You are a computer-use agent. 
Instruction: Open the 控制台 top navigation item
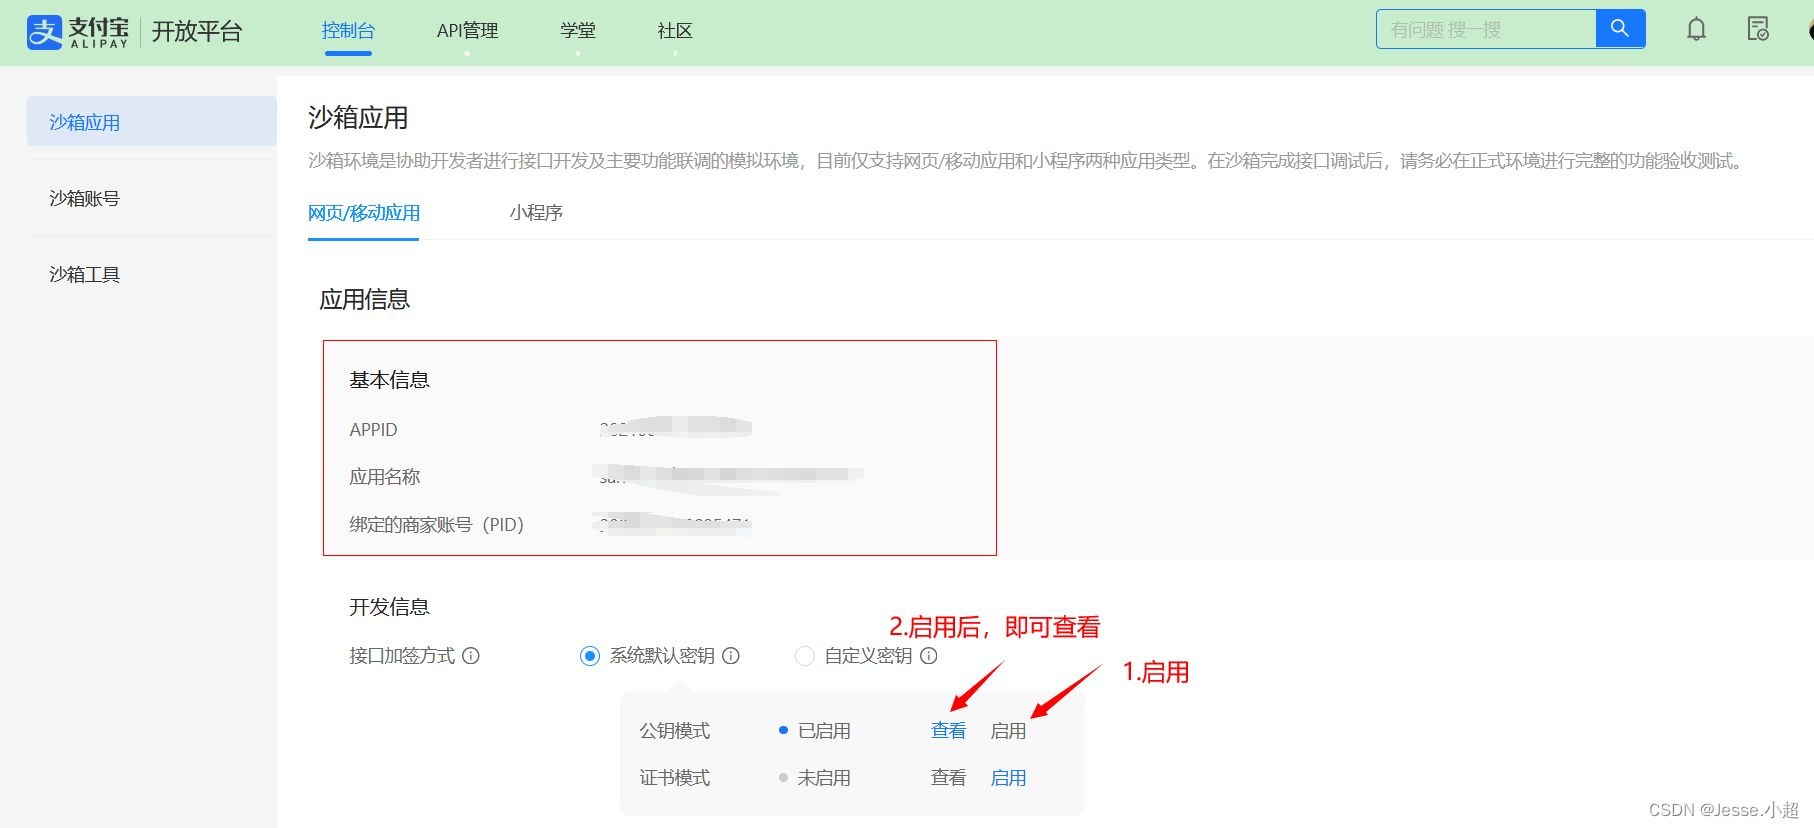click(x=348, y=31)
